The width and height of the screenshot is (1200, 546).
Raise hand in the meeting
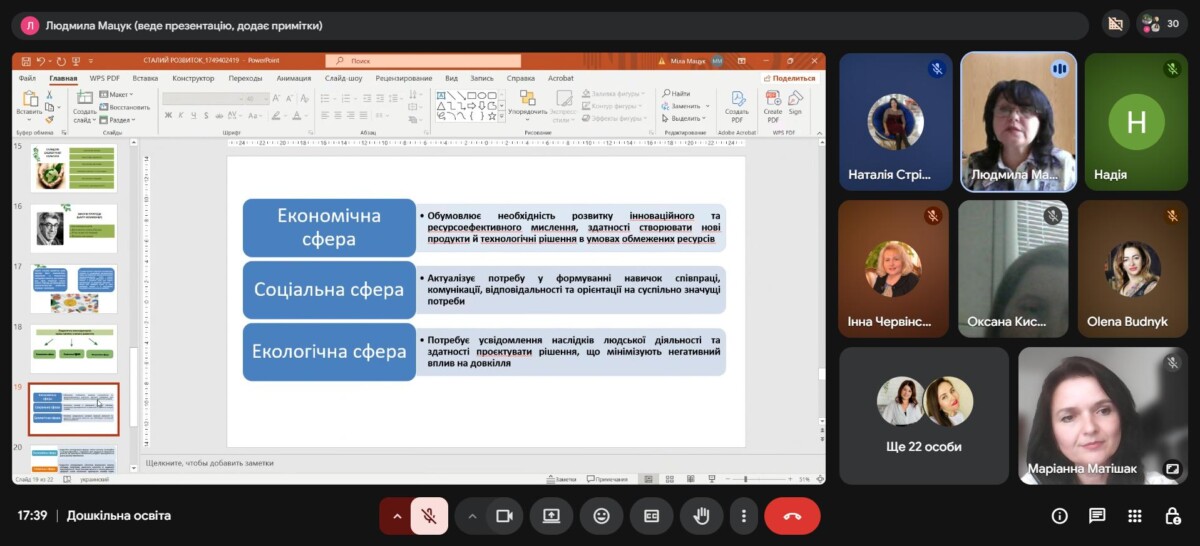[x=701, y=516]
